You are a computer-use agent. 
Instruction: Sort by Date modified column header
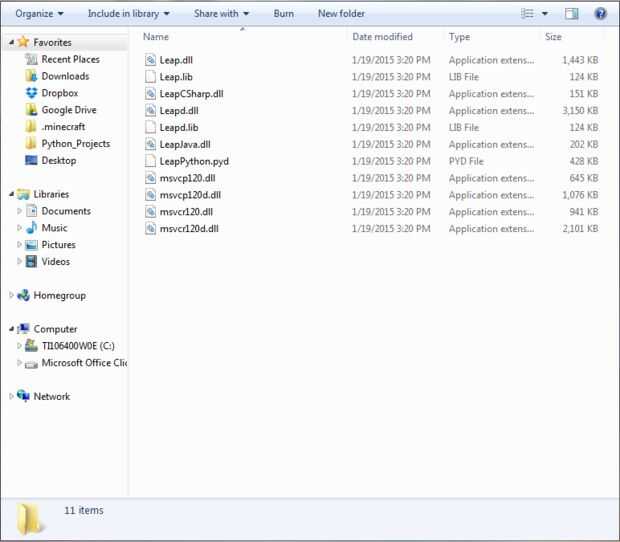click(x=382, y=37)
